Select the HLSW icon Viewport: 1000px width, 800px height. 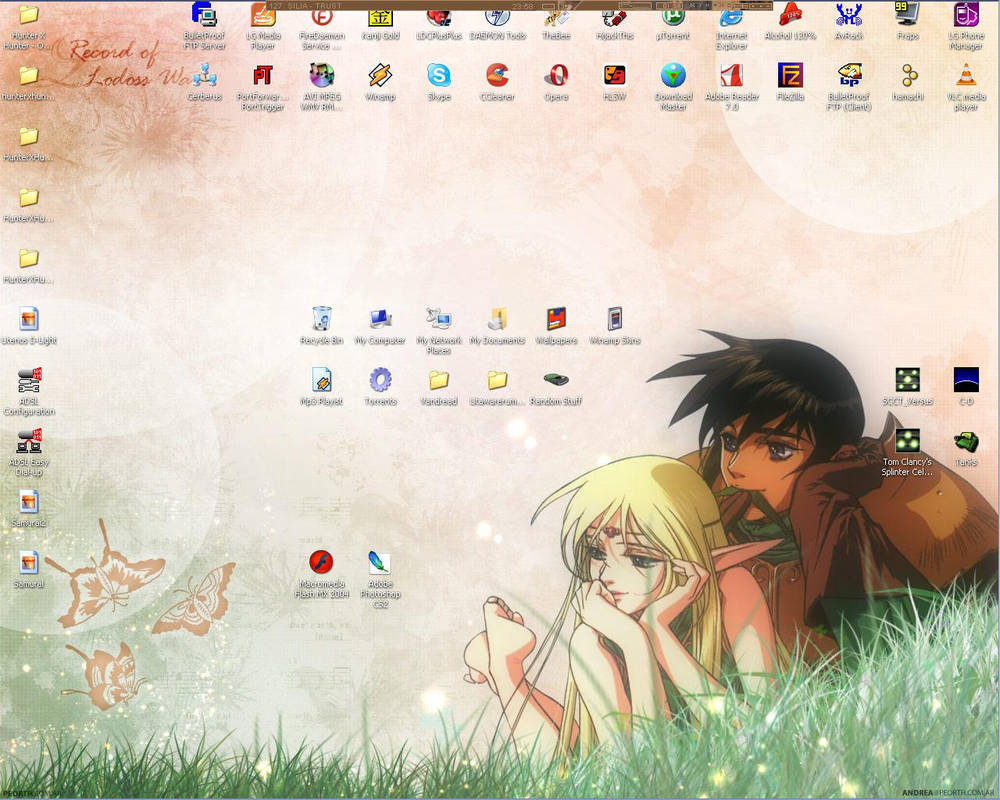pos(615,75)
